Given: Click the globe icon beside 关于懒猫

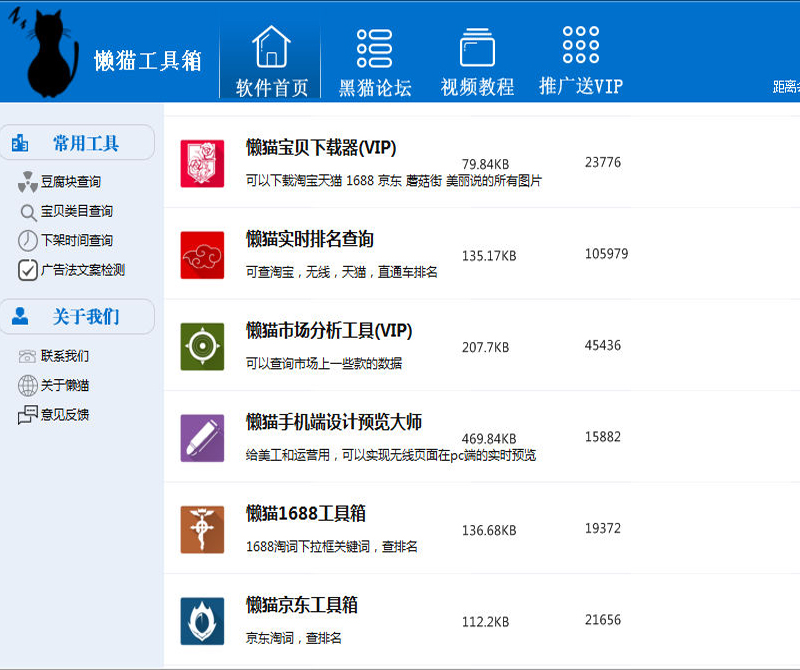Looking at the screenshot, I should pyautogui.click(x=28, y=386).
